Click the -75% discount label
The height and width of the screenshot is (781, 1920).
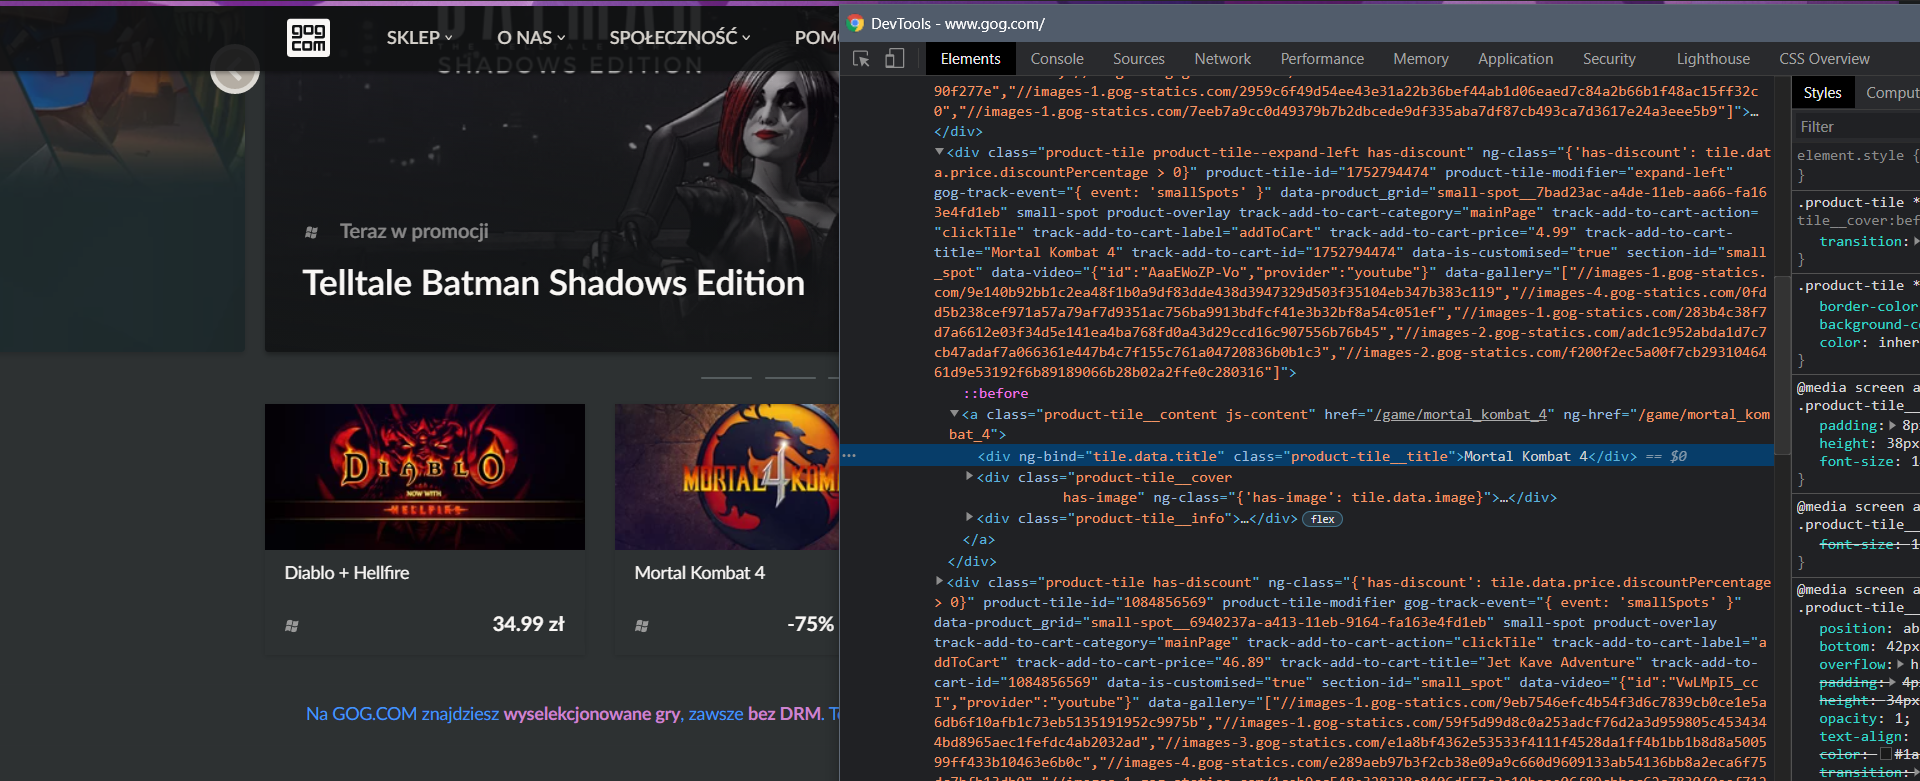click(810, 624)
